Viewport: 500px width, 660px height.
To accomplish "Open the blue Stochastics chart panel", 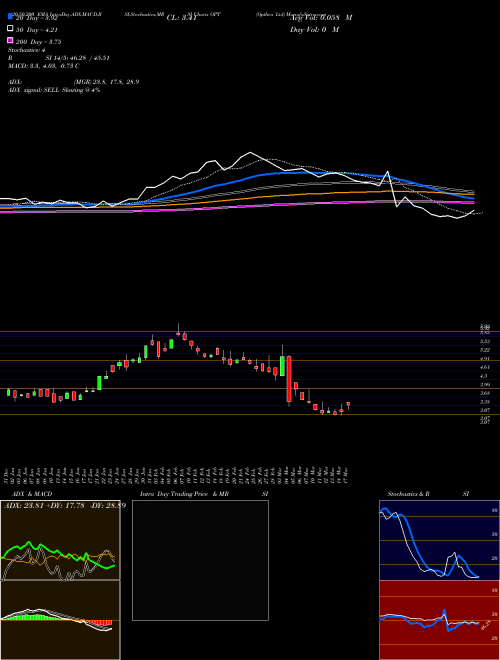I will (439, 540).
